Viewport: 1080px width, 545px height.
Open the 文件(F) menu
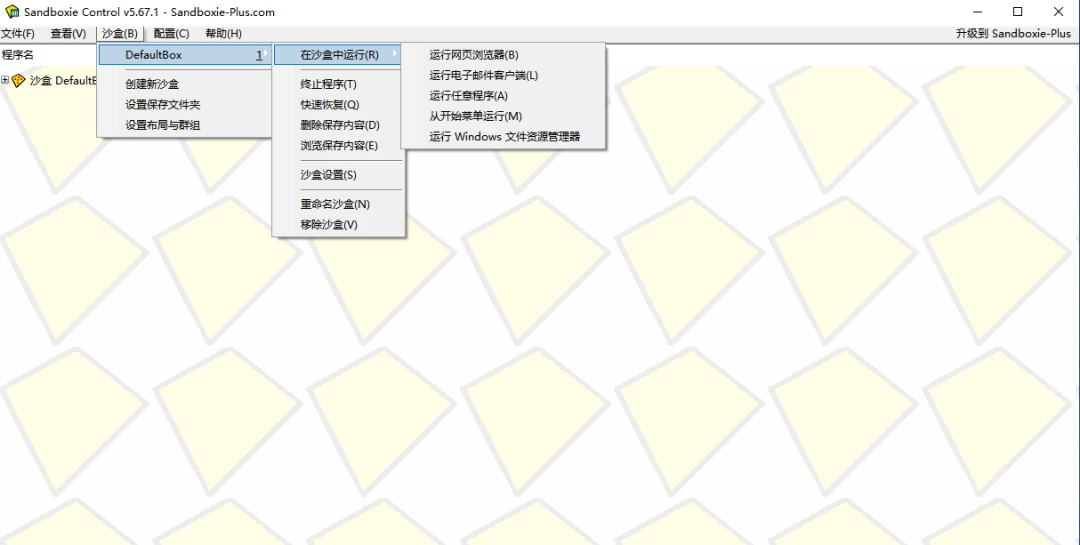[x=18, y=34]
